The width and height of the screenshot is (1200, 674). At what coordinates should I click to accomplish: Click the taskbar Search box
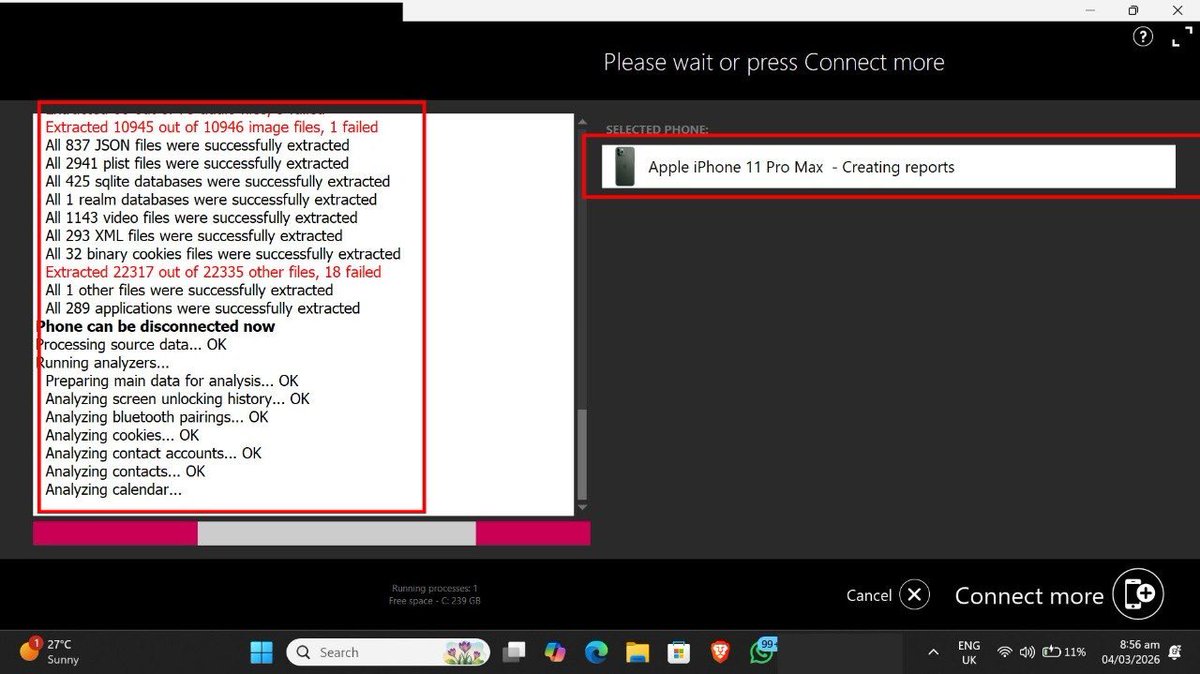(388, 652)
